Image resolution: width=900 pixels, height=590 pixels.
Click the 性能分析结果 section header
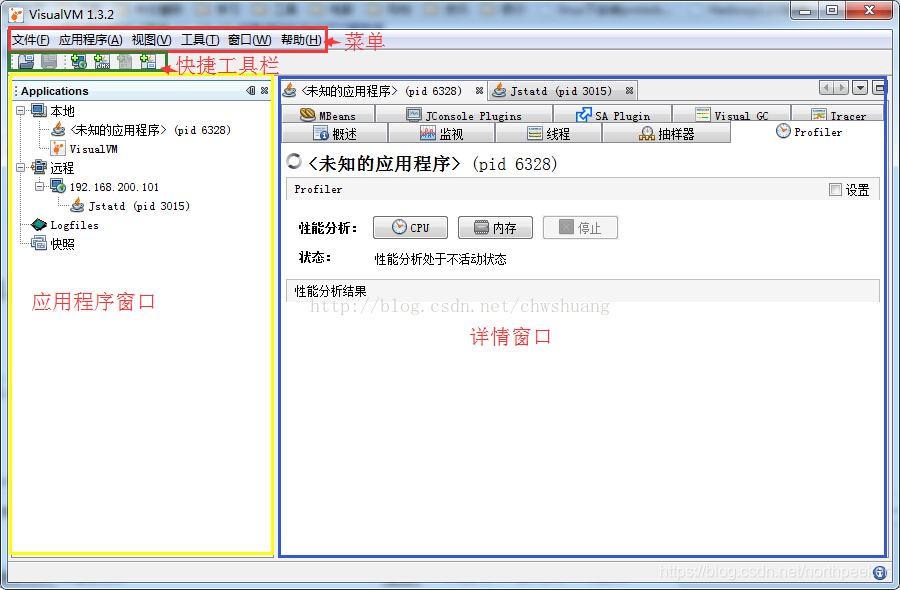pos(583,291)
